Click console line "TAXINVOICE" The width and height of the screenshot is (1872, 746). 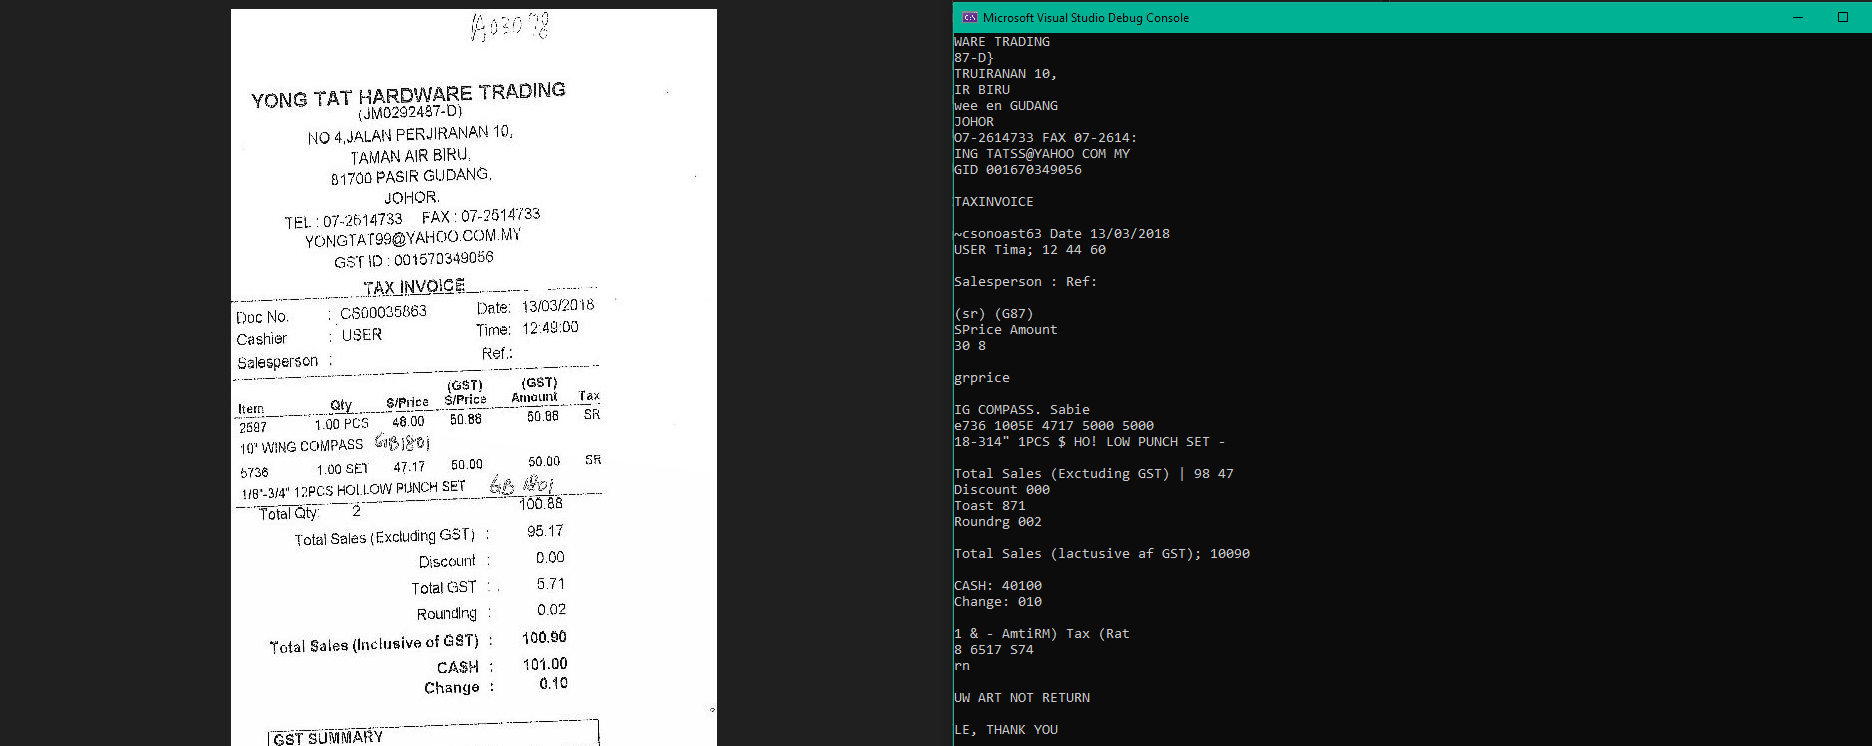[x=994, y=202]
